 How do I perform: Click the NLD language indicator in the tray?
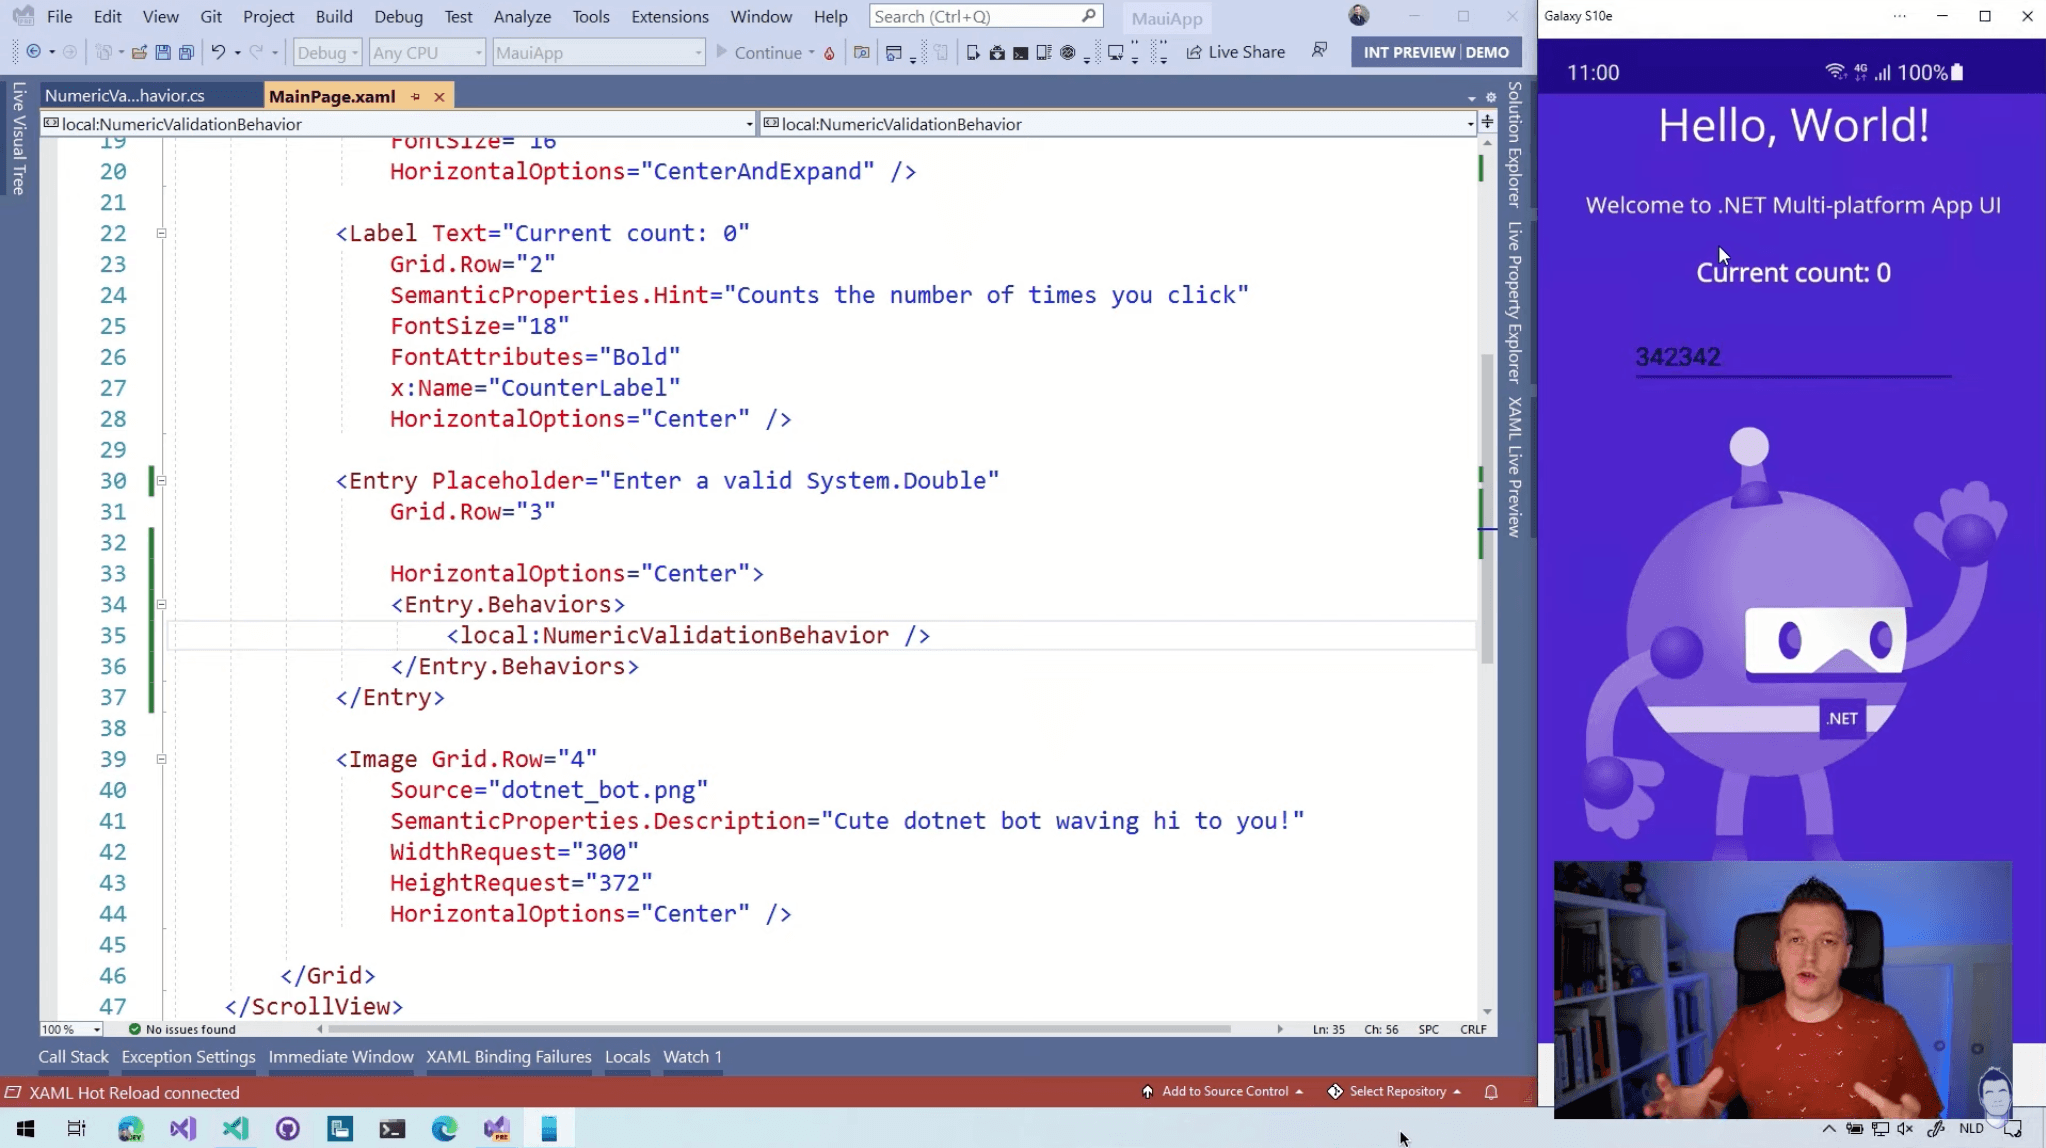pyautogui.click(x=1971, y=1129)
